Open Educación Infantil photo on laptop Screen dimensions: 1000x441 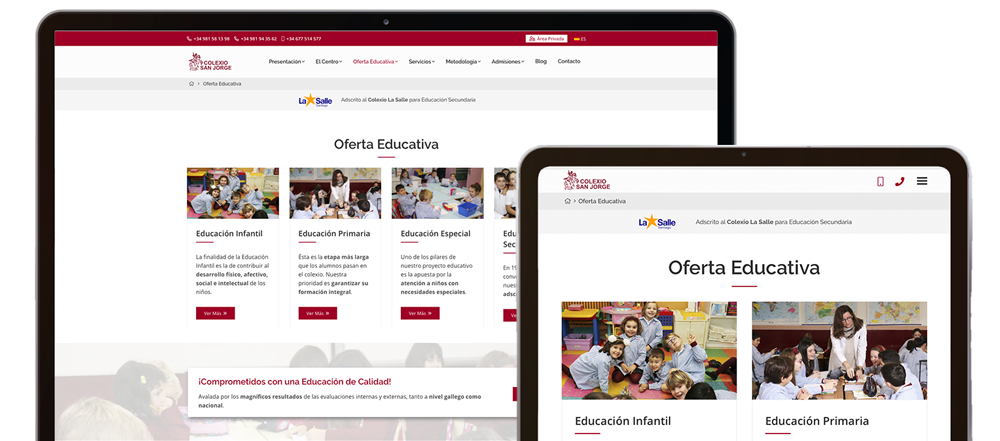coord(233,193)
